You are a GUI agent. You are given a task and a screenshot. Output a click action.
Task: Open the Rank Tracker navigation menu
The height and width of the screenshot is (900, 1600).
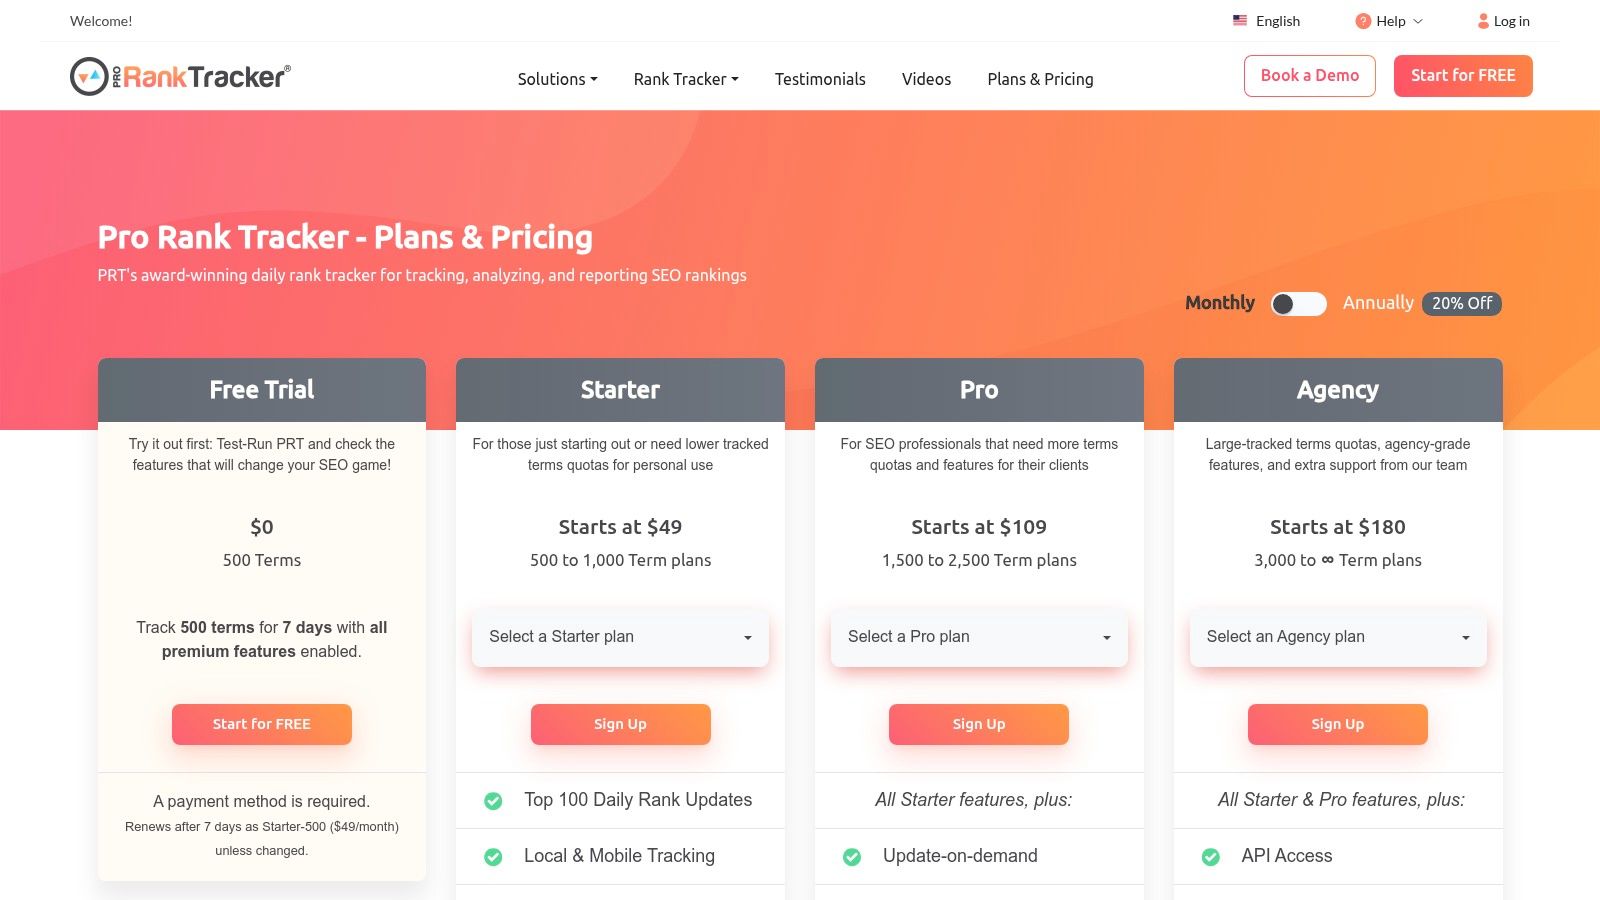click(686, 79)
